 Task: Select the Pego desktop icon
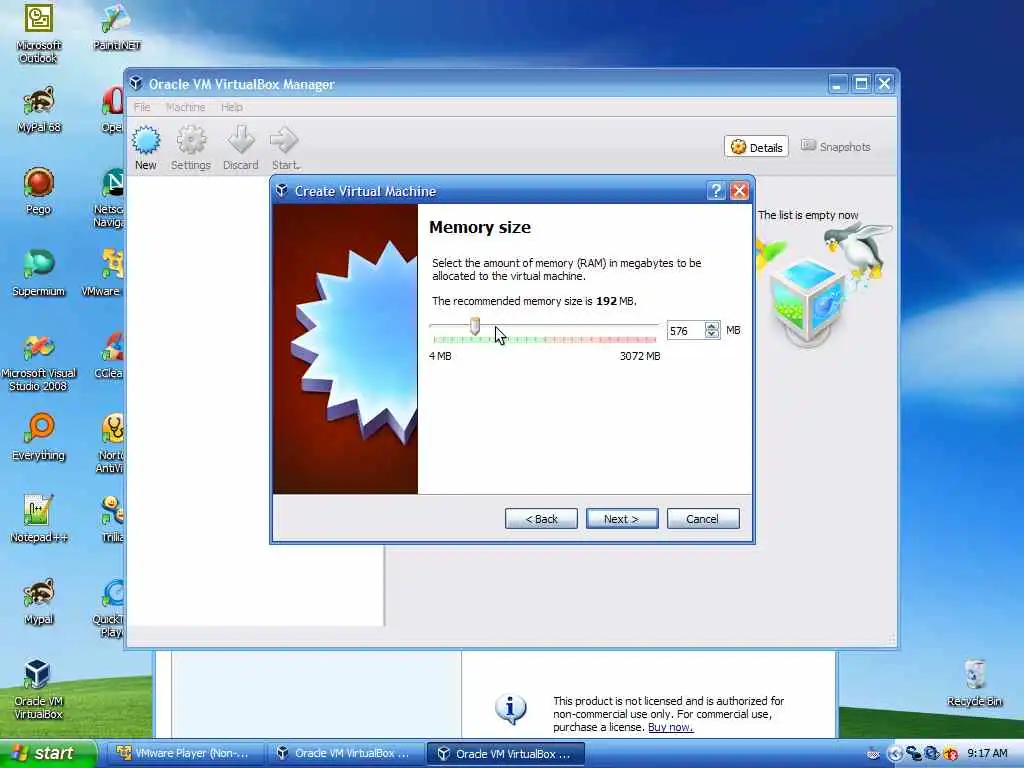39,191
